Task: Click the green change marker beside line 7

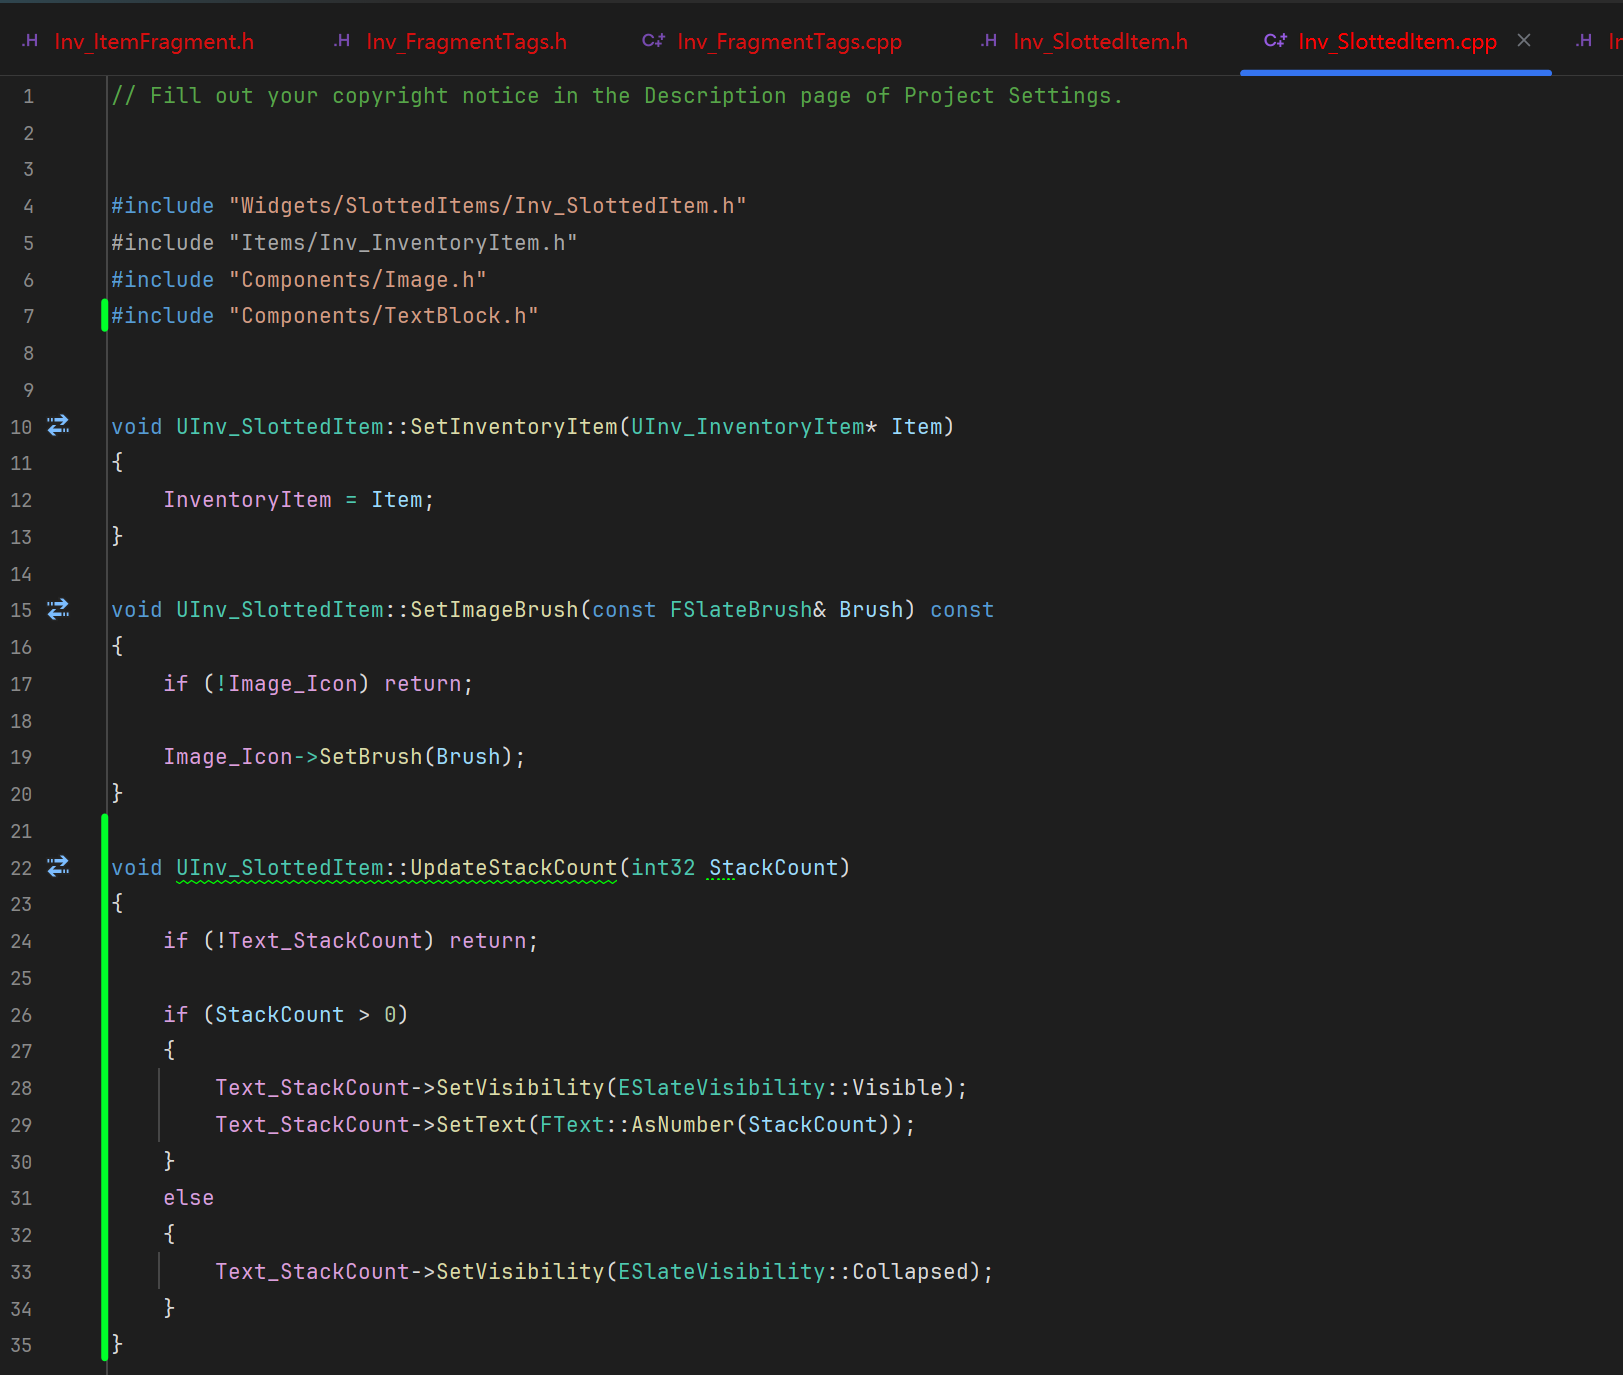Action: pos(104,316)
